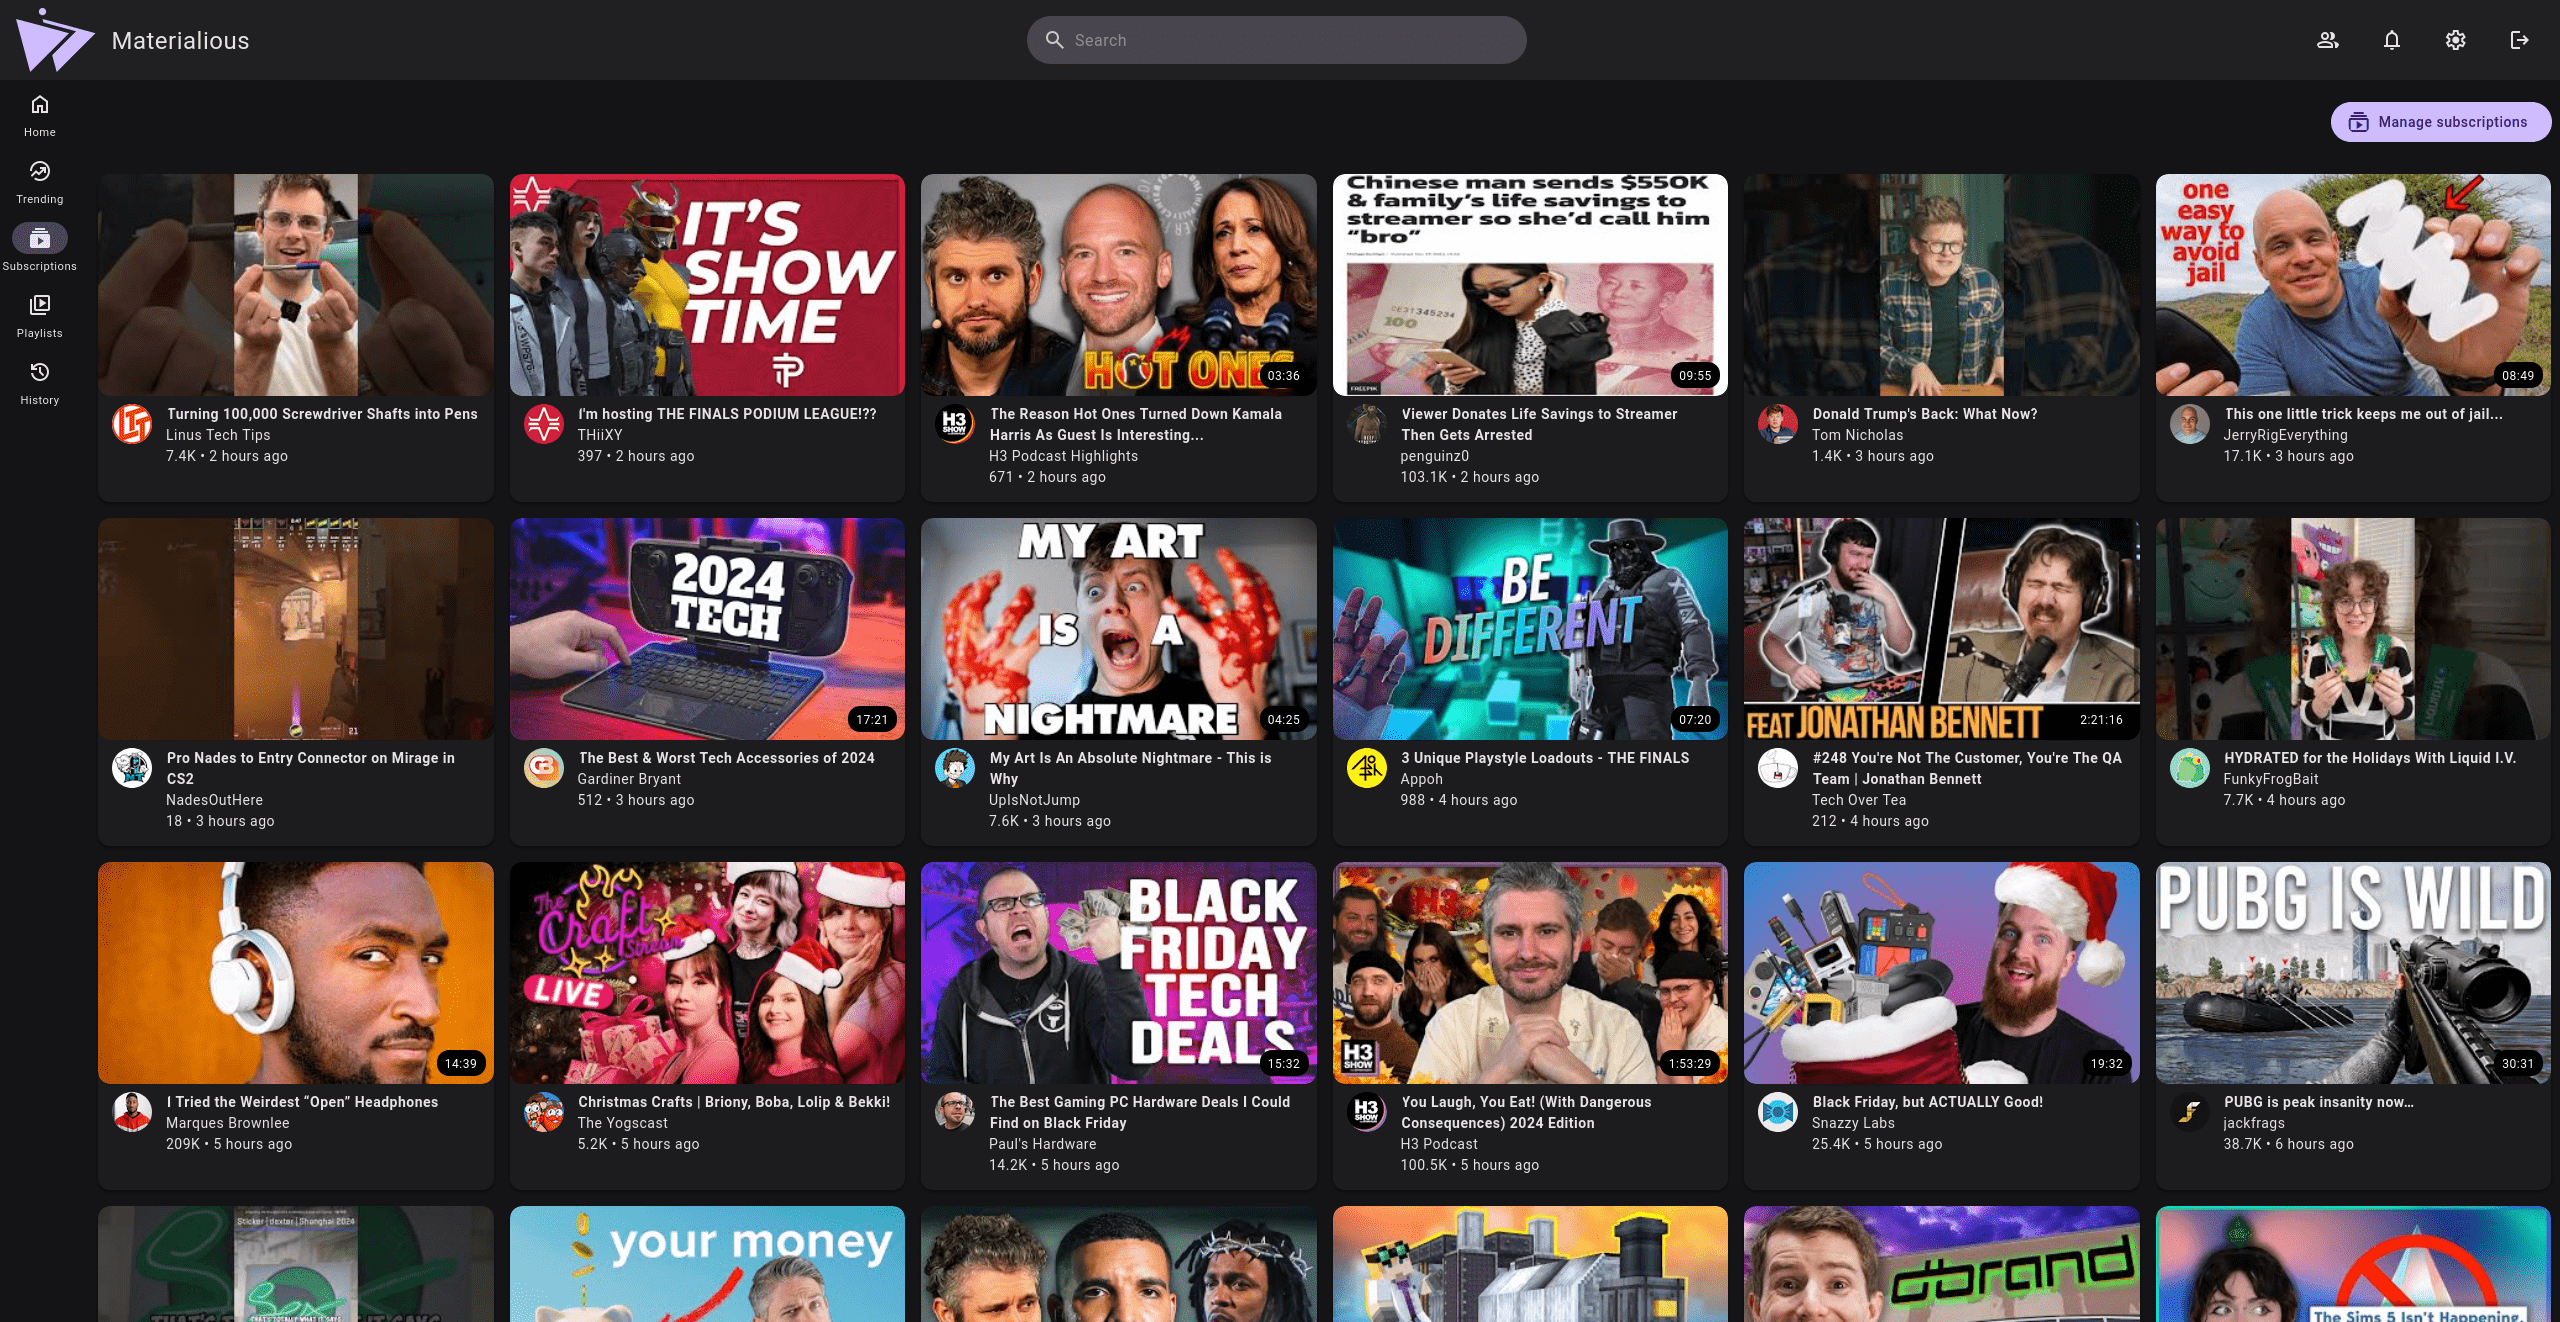Open the '2024 Tech' accessories video thumbnail
Screen dimensions: 2560x1322
click(x=707, y=628)
